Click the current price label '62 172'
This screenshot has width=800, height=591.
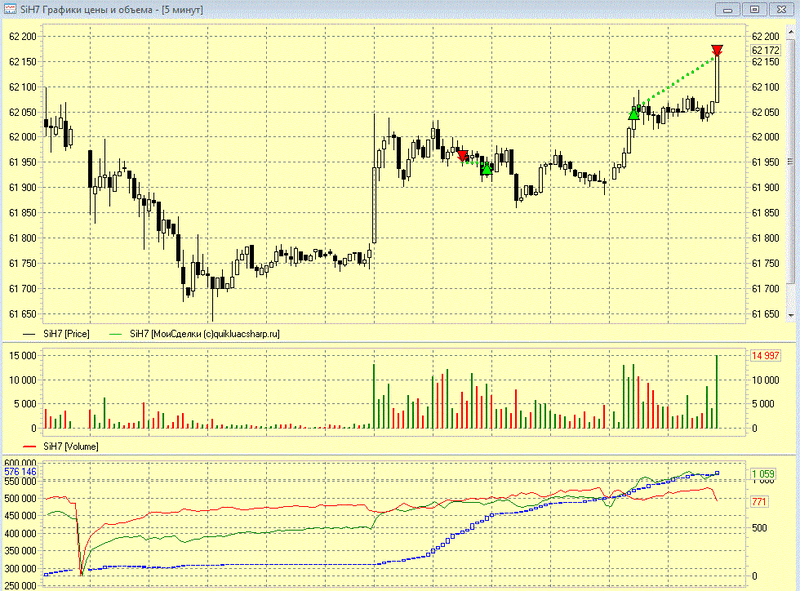(765, 50)
